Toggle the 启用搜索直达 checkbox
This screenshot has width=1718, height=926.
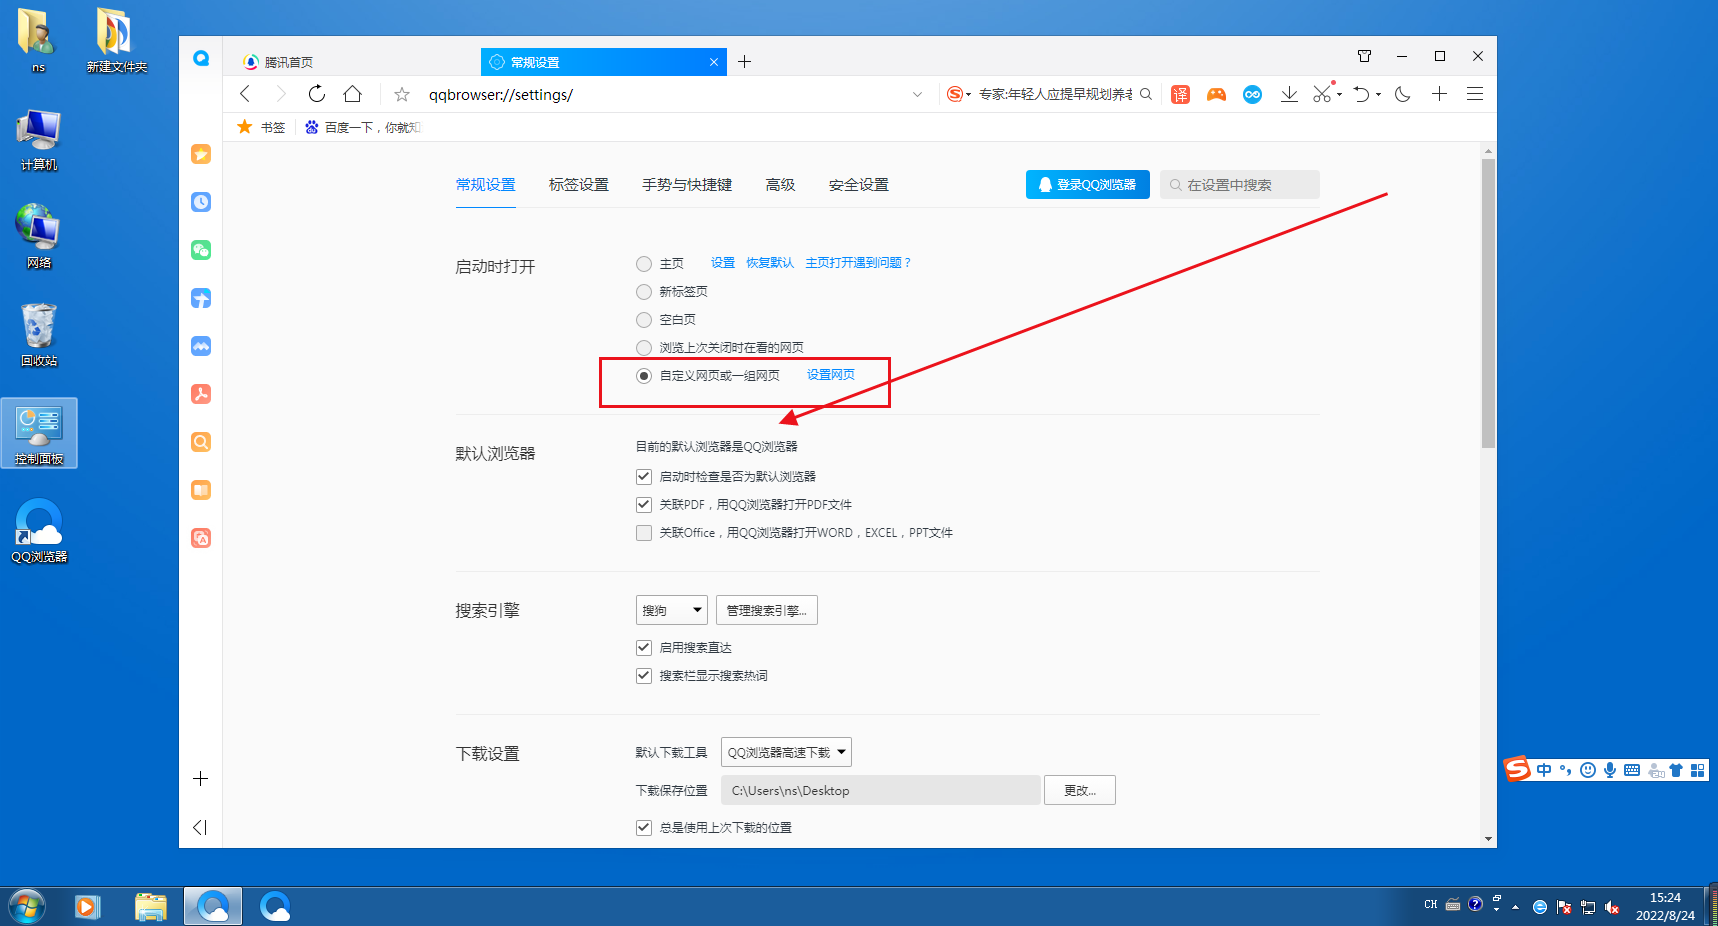[644, 648]
